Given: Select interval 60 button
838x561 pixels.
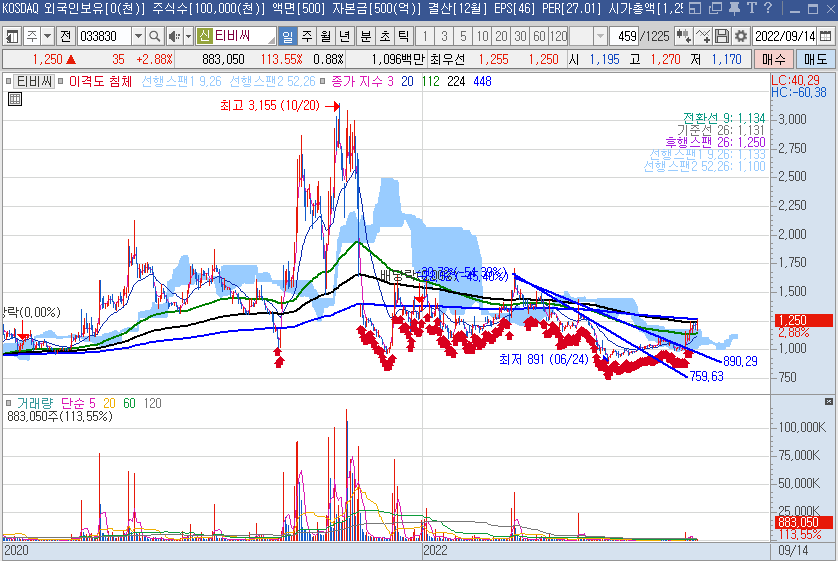Looking at the screenshot, I should (540, 36).
